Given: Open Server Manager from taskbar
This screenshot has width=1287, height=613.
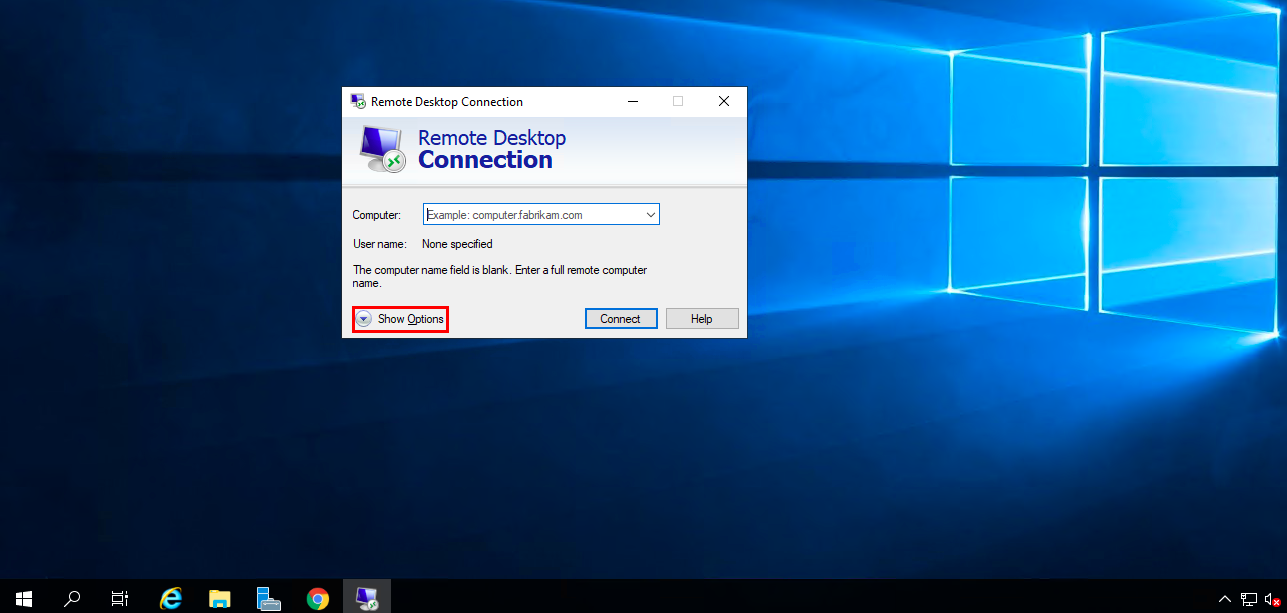Looking at the screenshot, I should [x=268, y=599].
